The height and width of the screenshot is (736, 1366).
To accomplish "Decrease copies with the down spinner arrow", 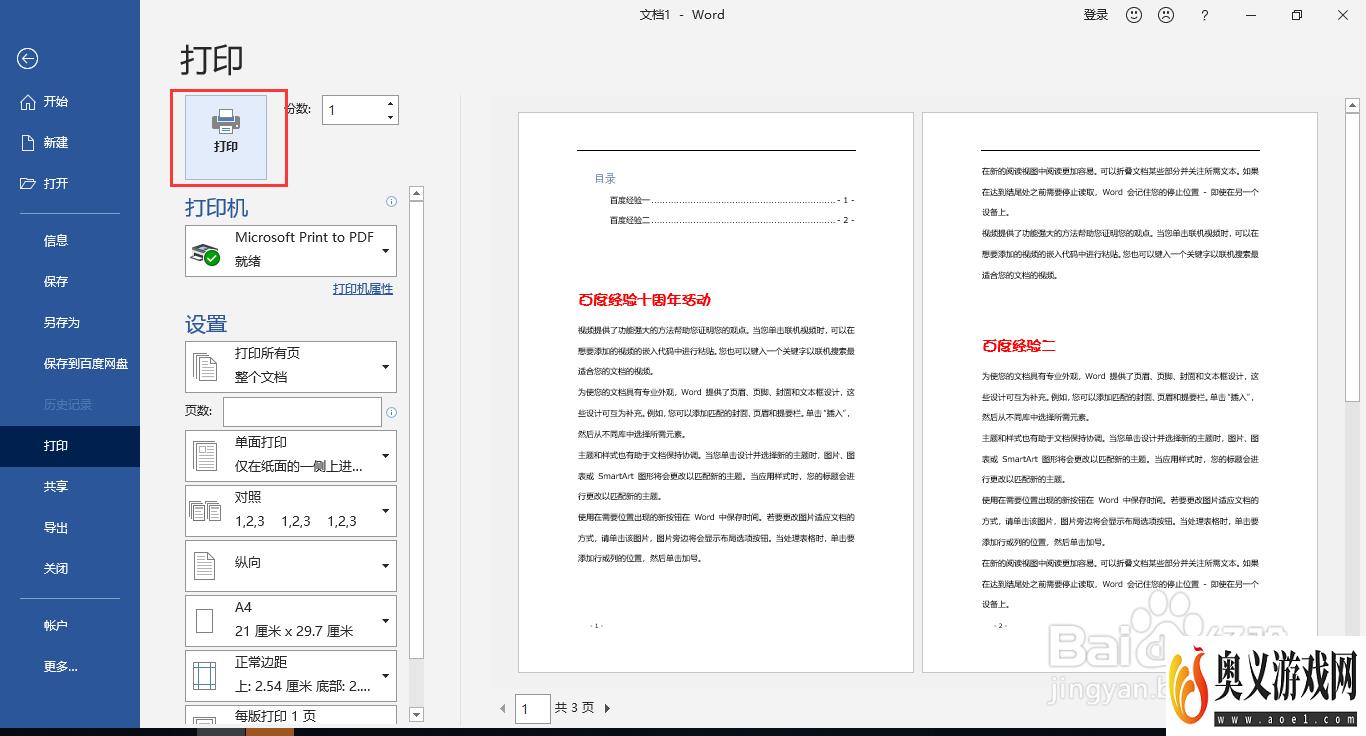I will [x=391, y=117].
